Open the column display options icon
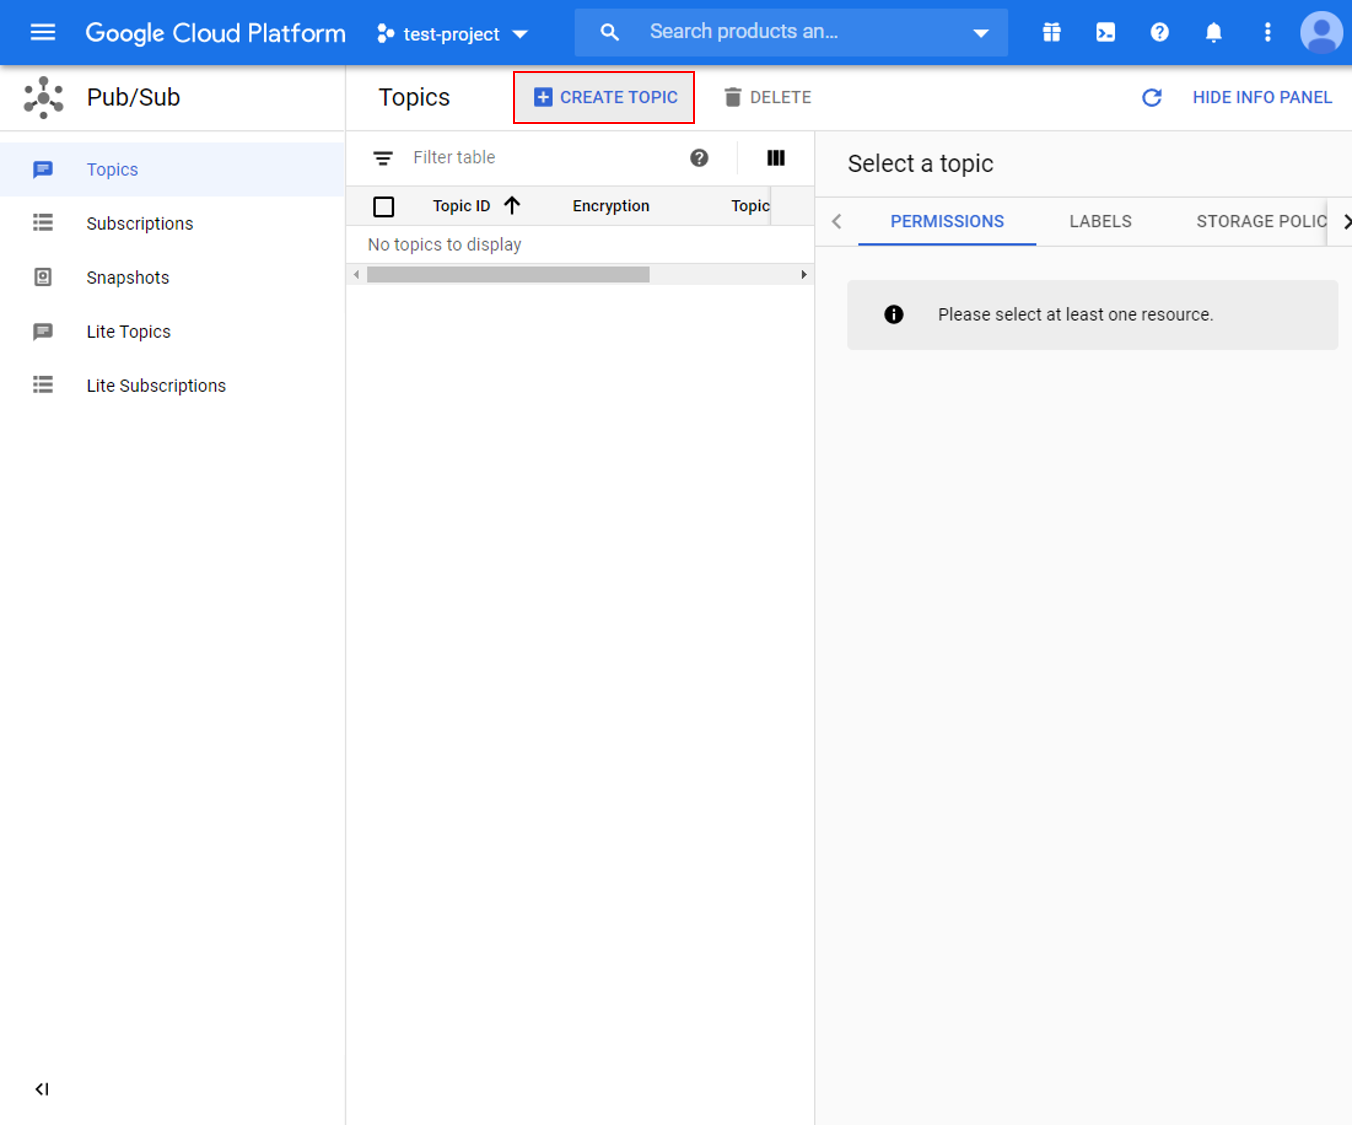This screenshot has height=1125, width=1352. (776, 158)
